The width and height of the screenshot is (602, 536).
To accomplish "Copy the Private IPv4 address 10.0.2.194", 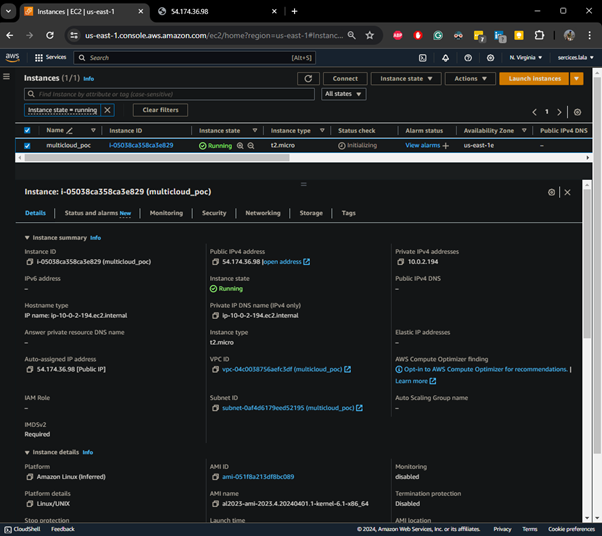I will tap(399, 262).
